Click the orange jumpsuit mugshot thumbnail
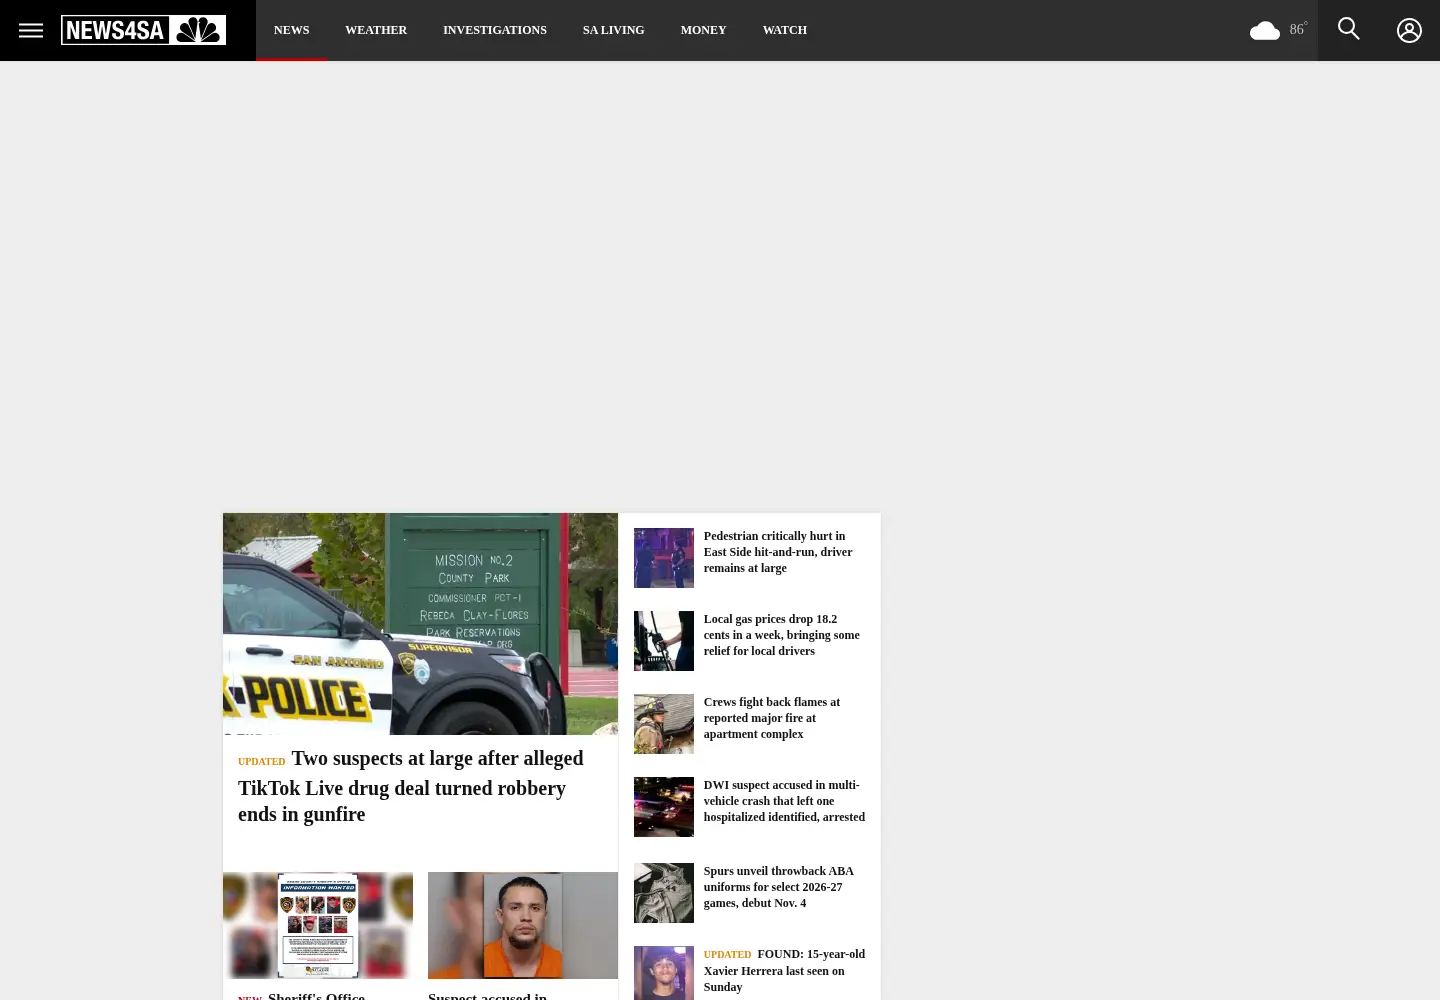The height and width of the screenshot is (1000, 1440). pos(523,925)
